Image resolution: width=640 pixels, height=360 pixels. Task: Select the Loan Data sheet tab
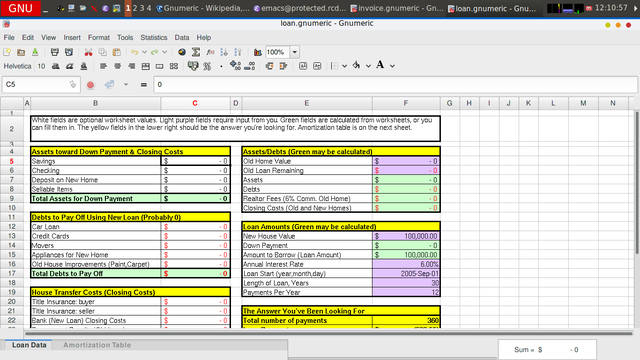point(29,345)
